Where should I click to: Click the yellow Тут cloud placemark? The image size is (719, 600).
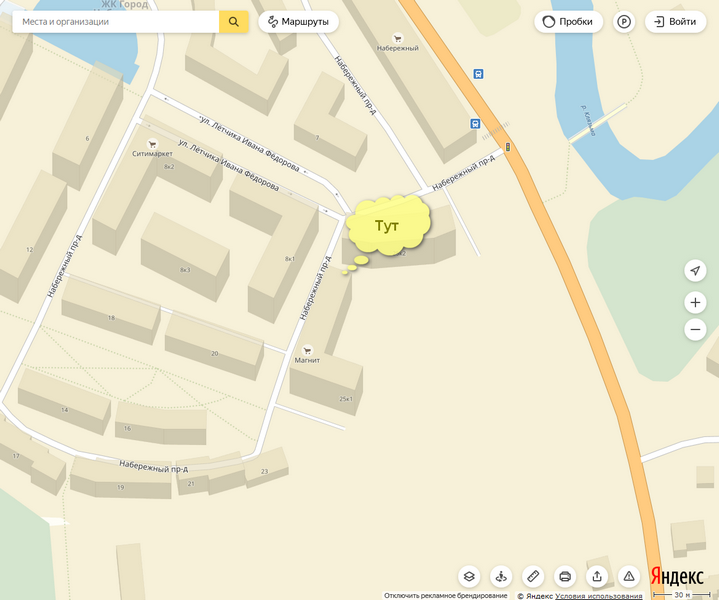coord(388,225)
